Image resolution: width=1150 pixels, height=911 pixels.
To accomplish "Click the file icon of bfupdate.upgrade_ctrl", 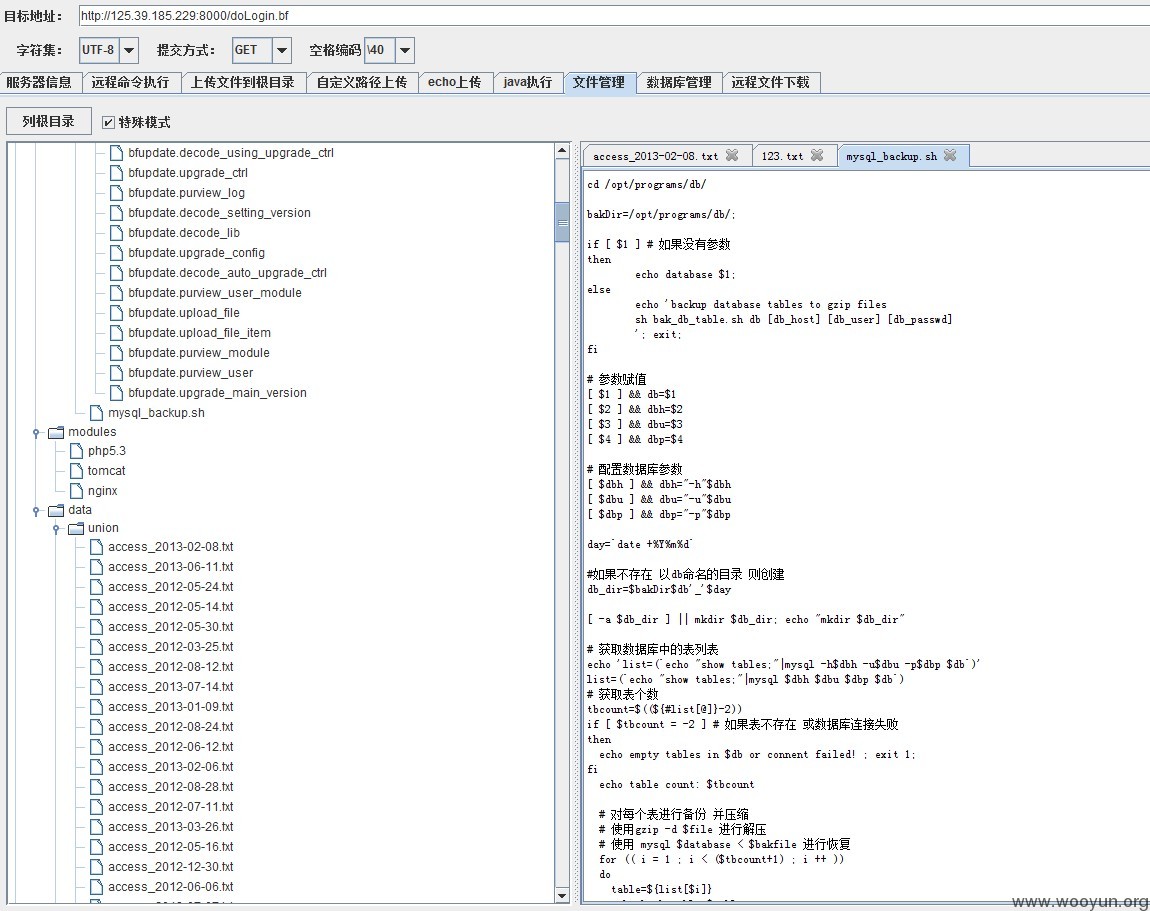I will (x=116, y=173).
